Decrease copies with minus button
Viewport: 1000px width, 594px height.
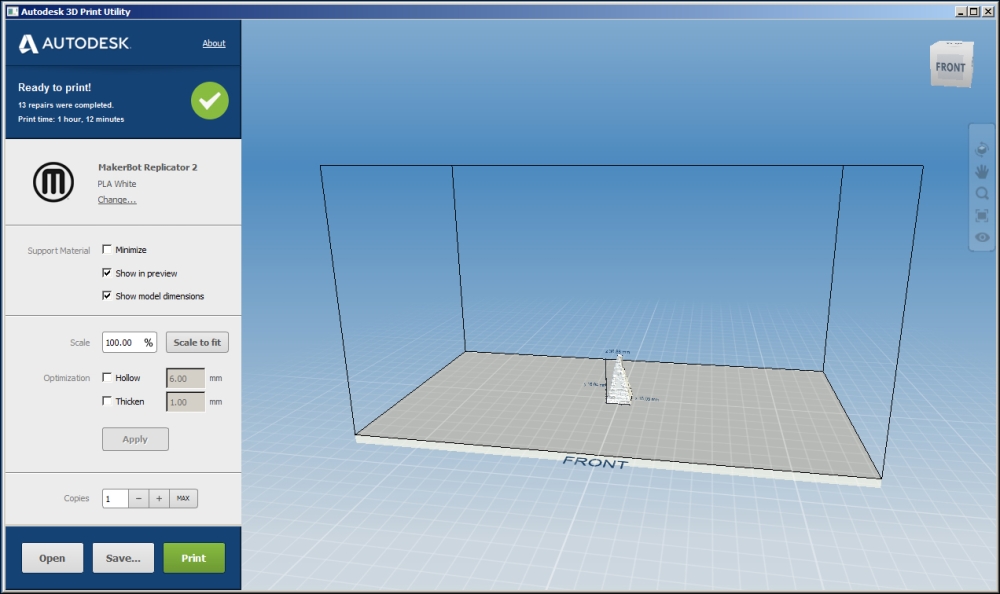(x=139, y=498)
